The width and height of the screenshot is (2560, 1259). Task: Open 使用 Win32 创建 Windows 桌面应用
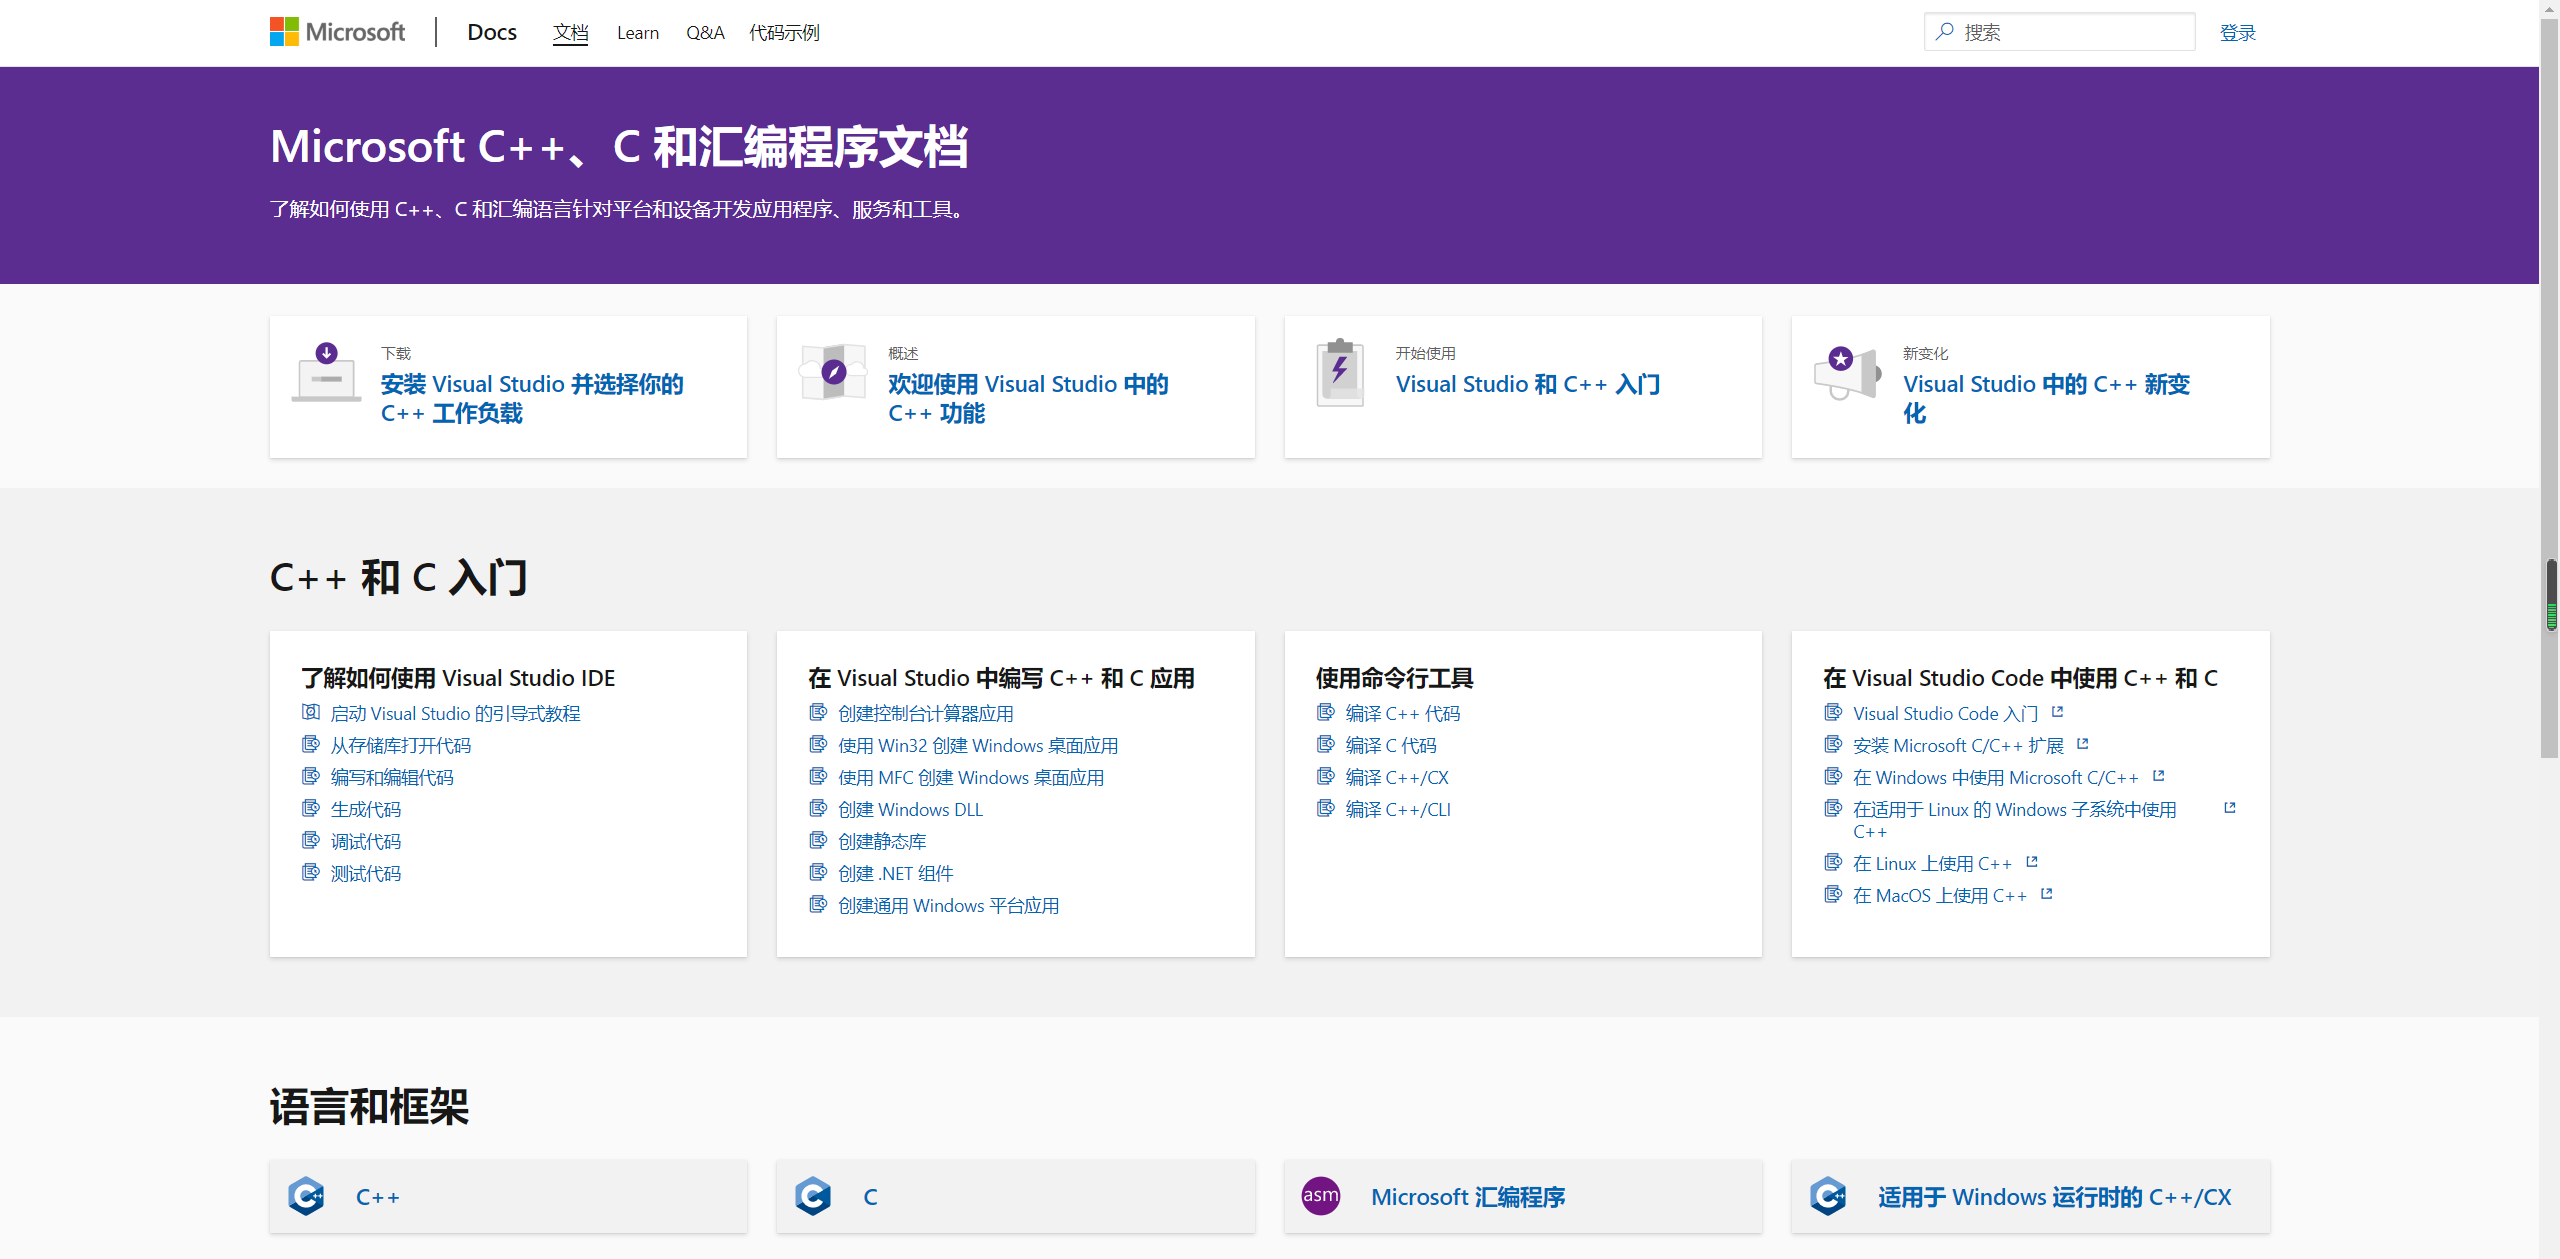[x=978, y=745]
